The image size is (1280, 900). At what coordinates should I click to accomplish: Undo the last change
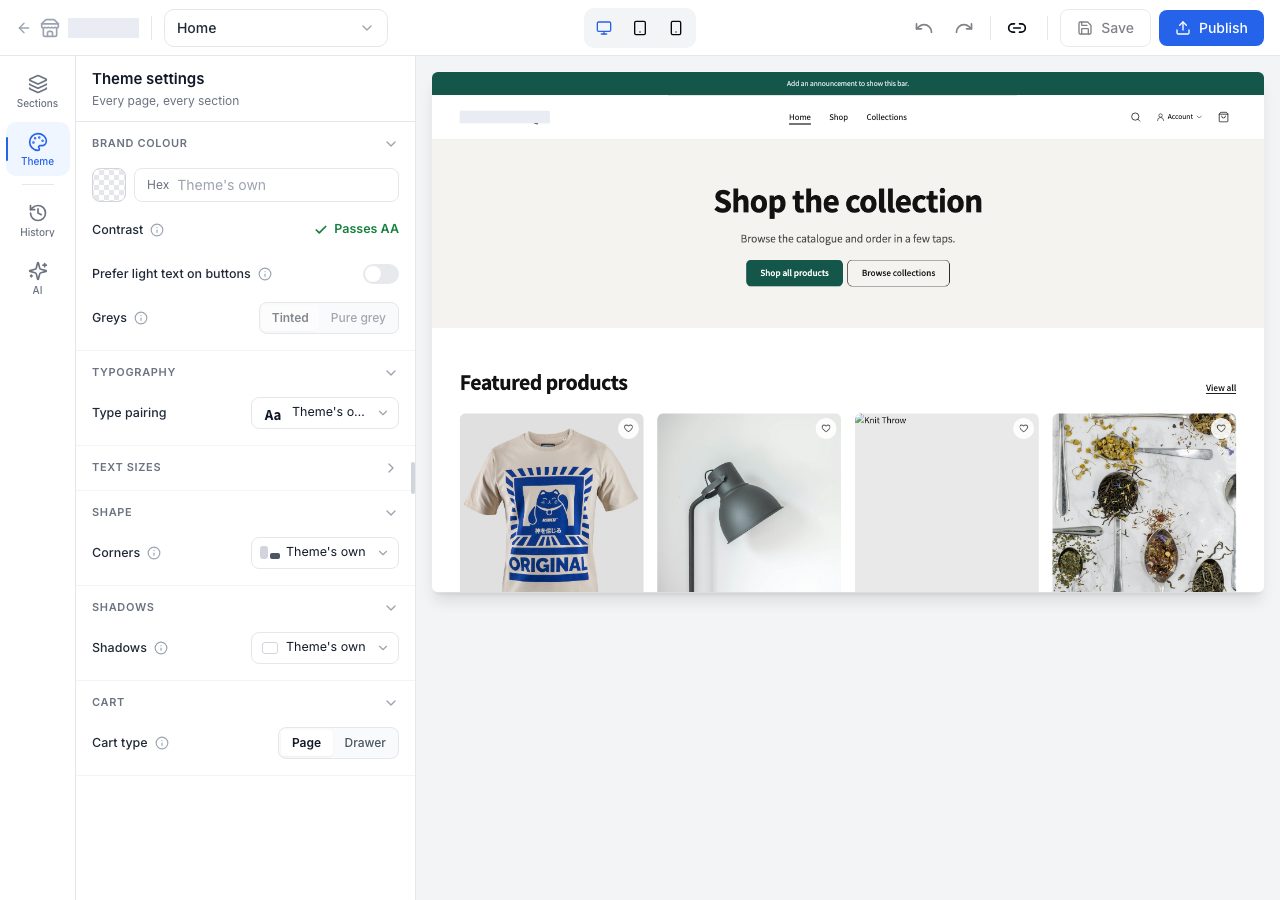tap(924, 28)
